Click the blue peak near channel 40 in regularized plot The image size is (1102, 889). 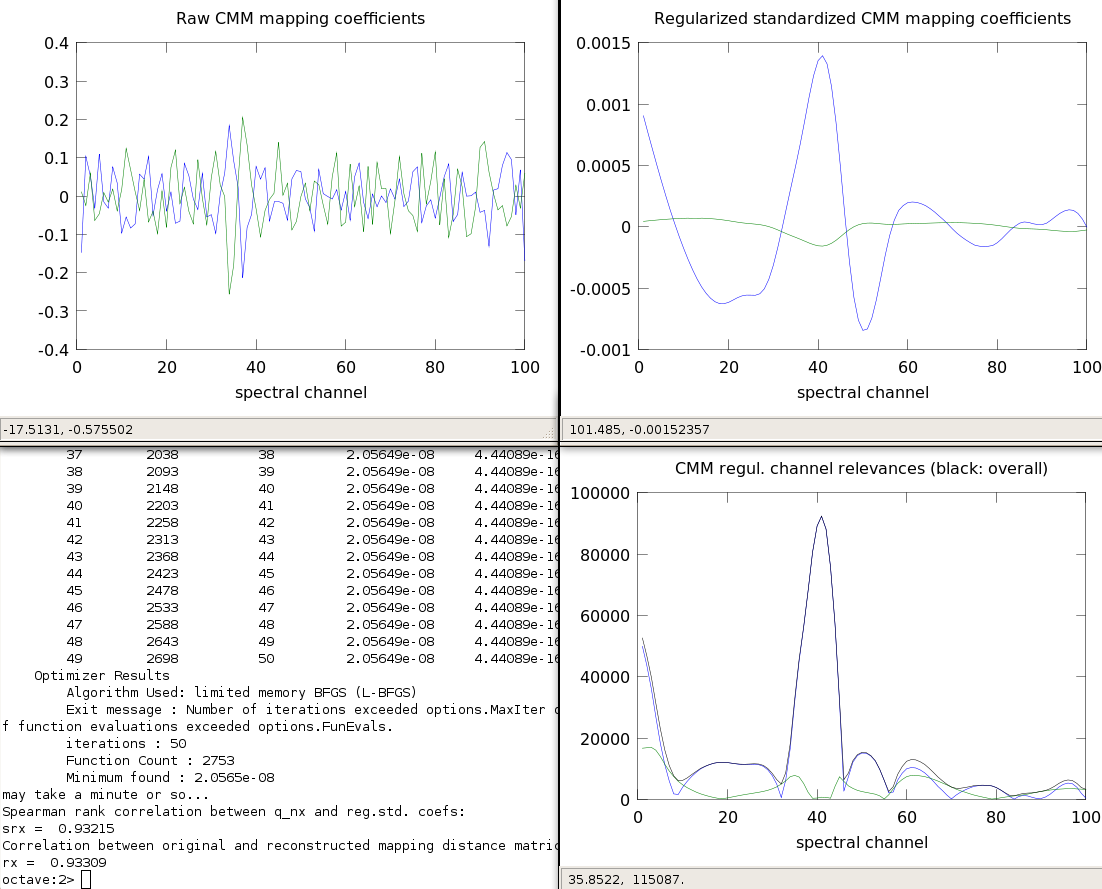click(822, 57)
